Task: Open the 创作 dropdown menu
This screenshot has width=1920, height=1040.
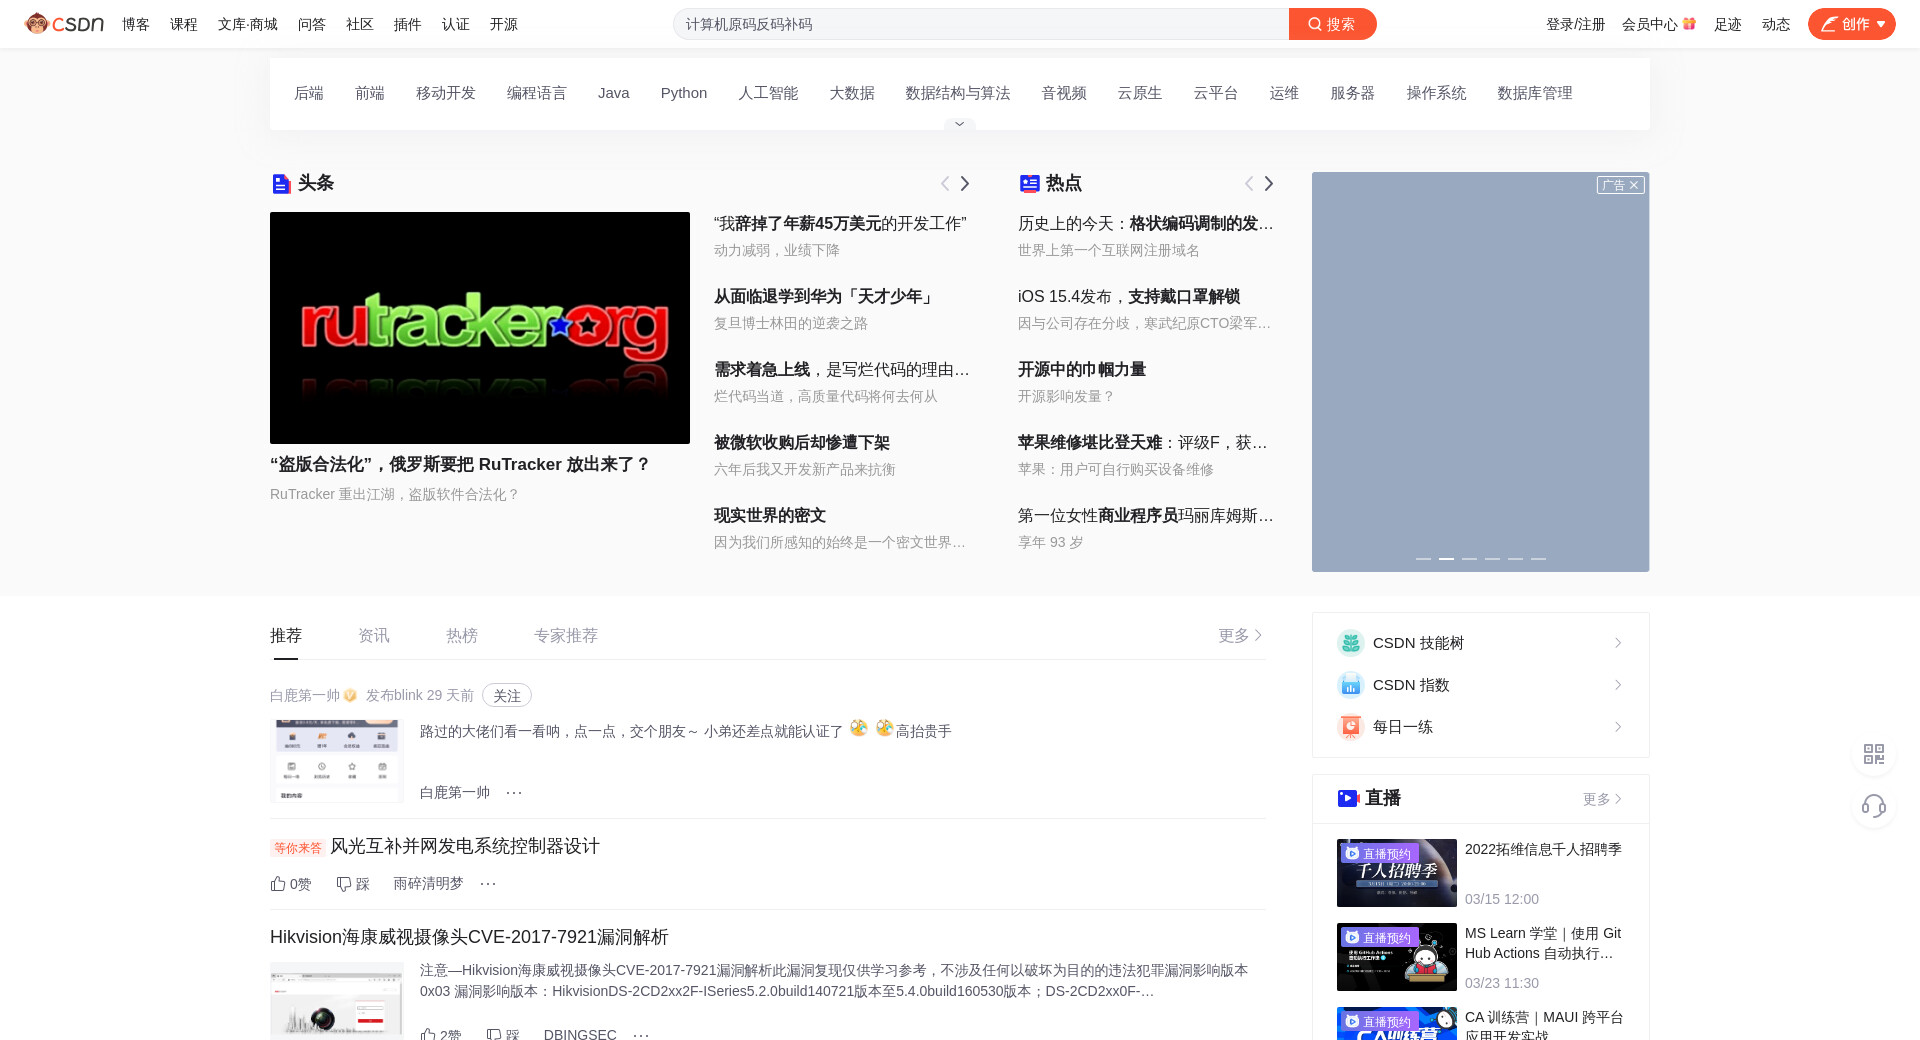Action: (1881, 24)
